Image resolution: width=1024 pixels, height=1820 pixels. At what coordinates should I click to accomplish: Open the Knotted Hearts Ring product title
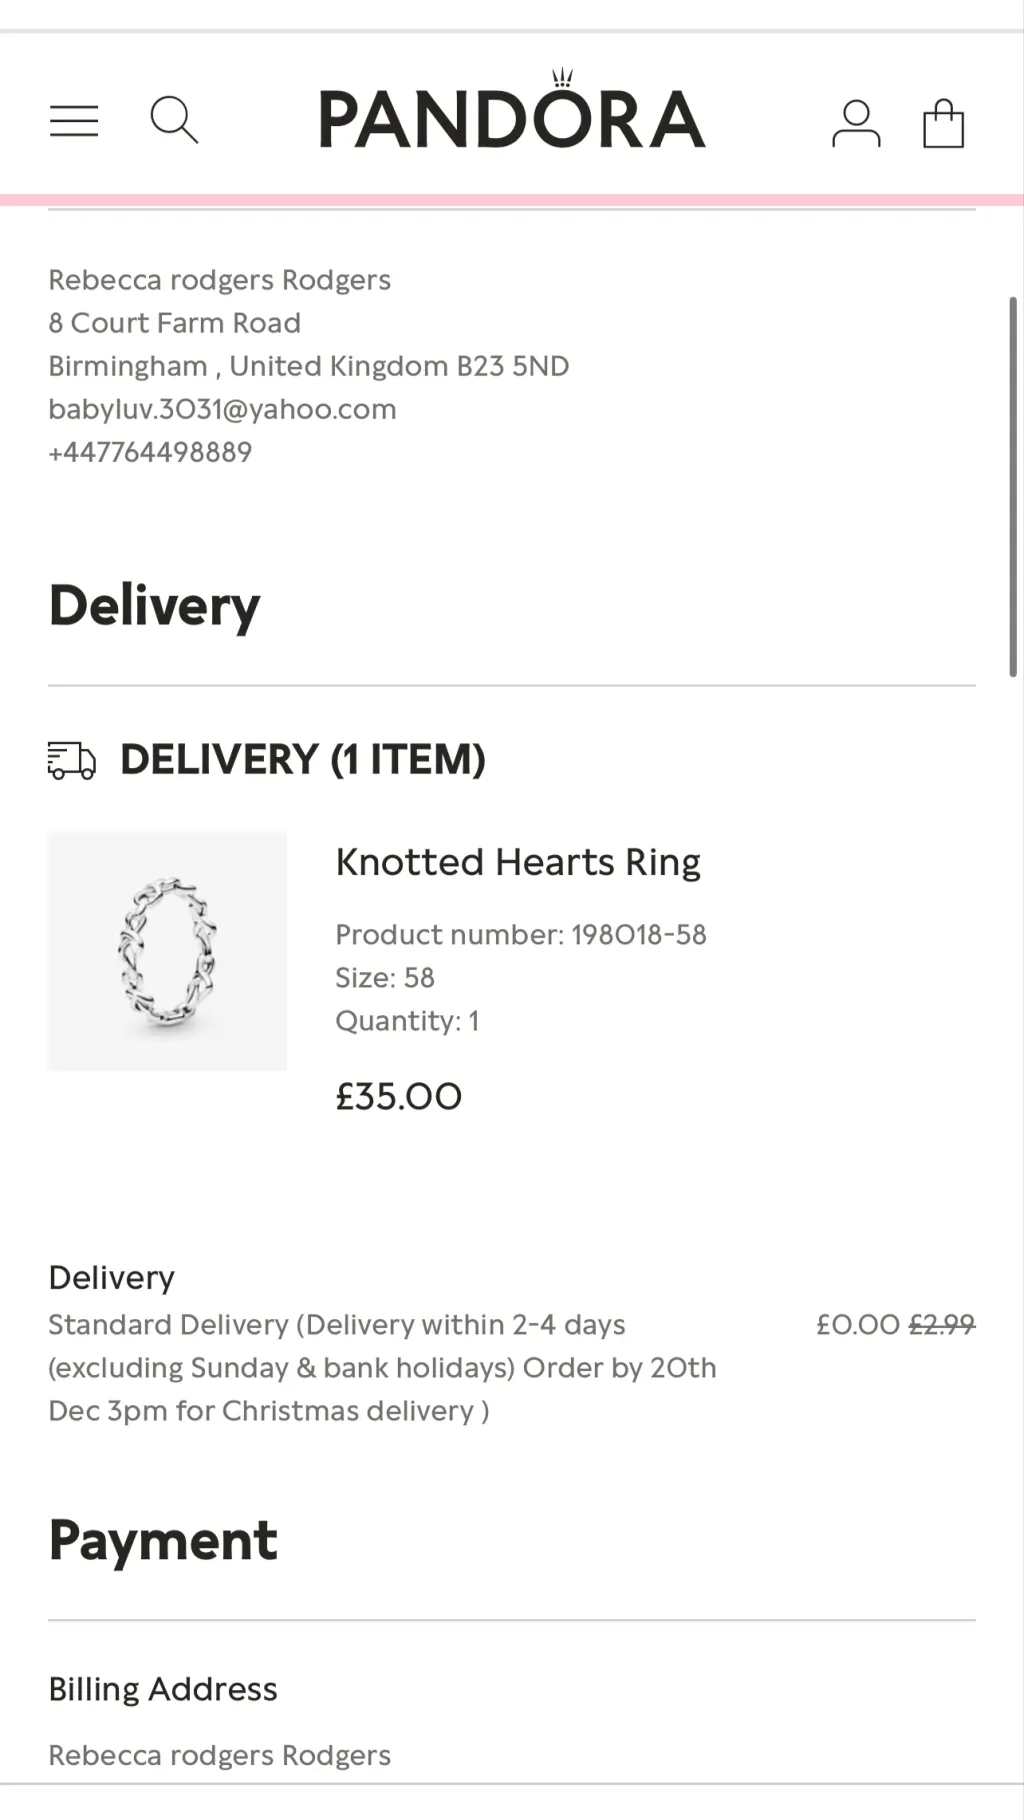click(x=518, y=862)
